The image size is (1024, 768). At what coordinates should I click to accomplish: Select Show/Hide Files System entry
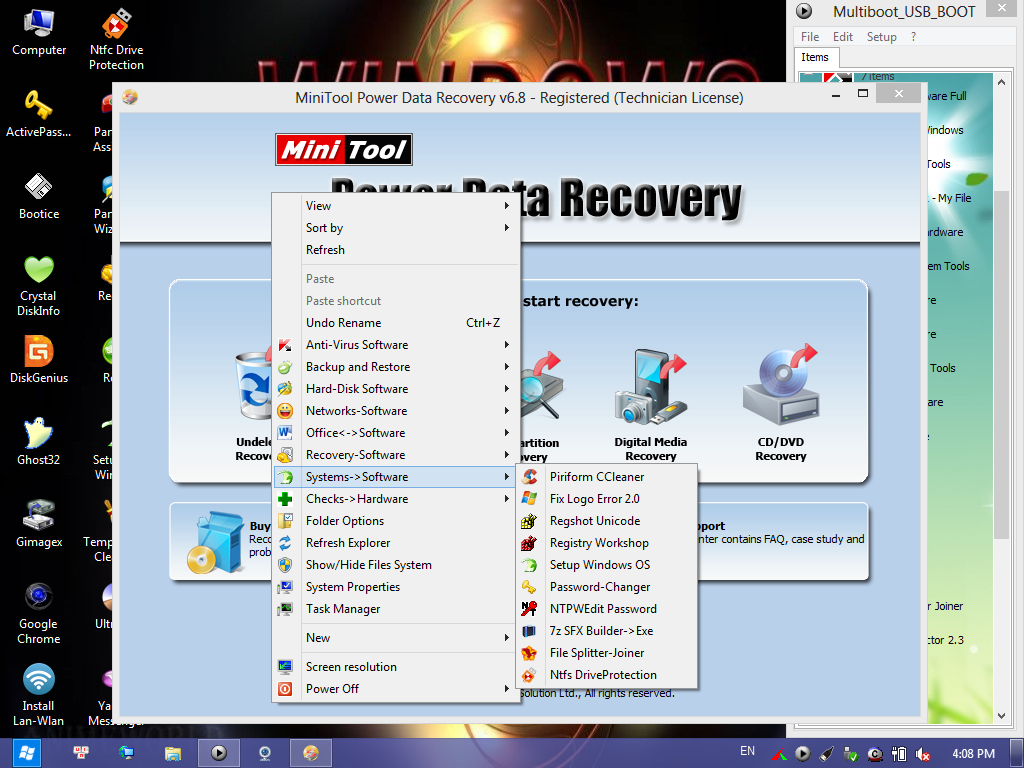pos(396,565)
